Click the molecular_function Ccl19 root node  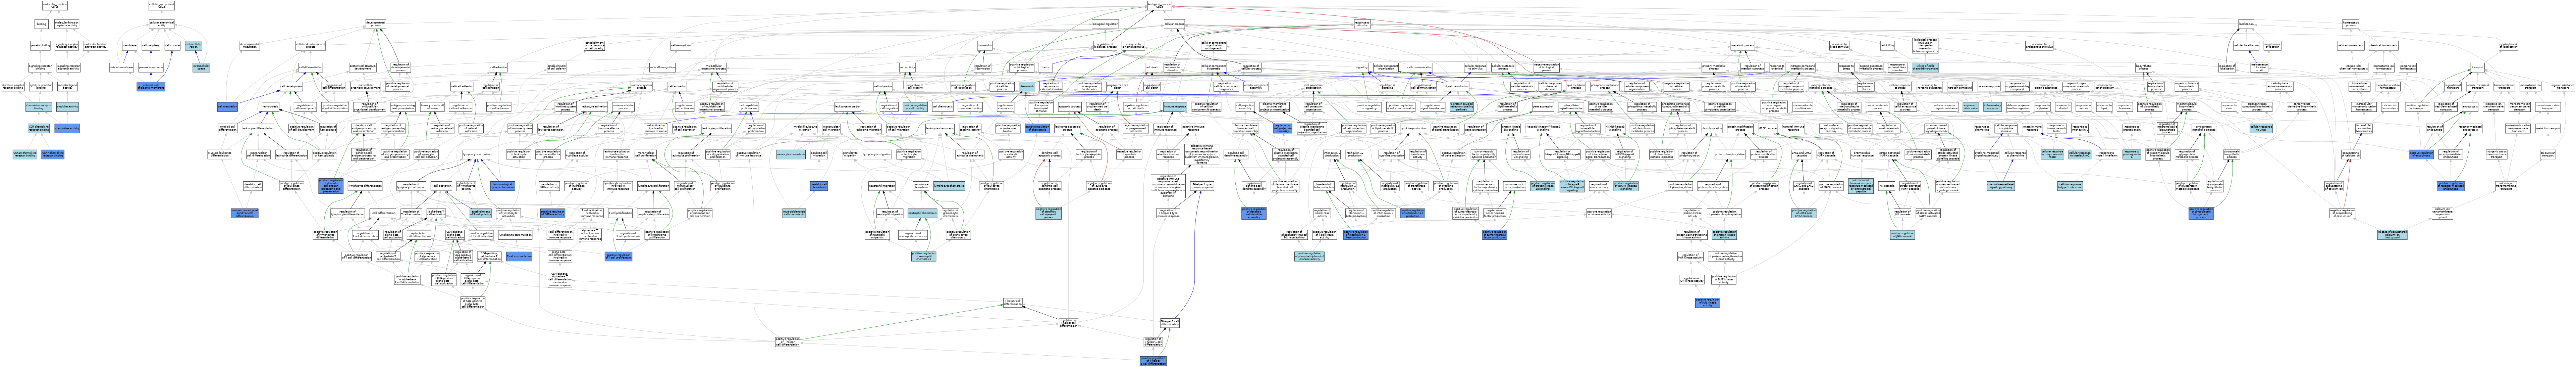[x=55, y=5]
